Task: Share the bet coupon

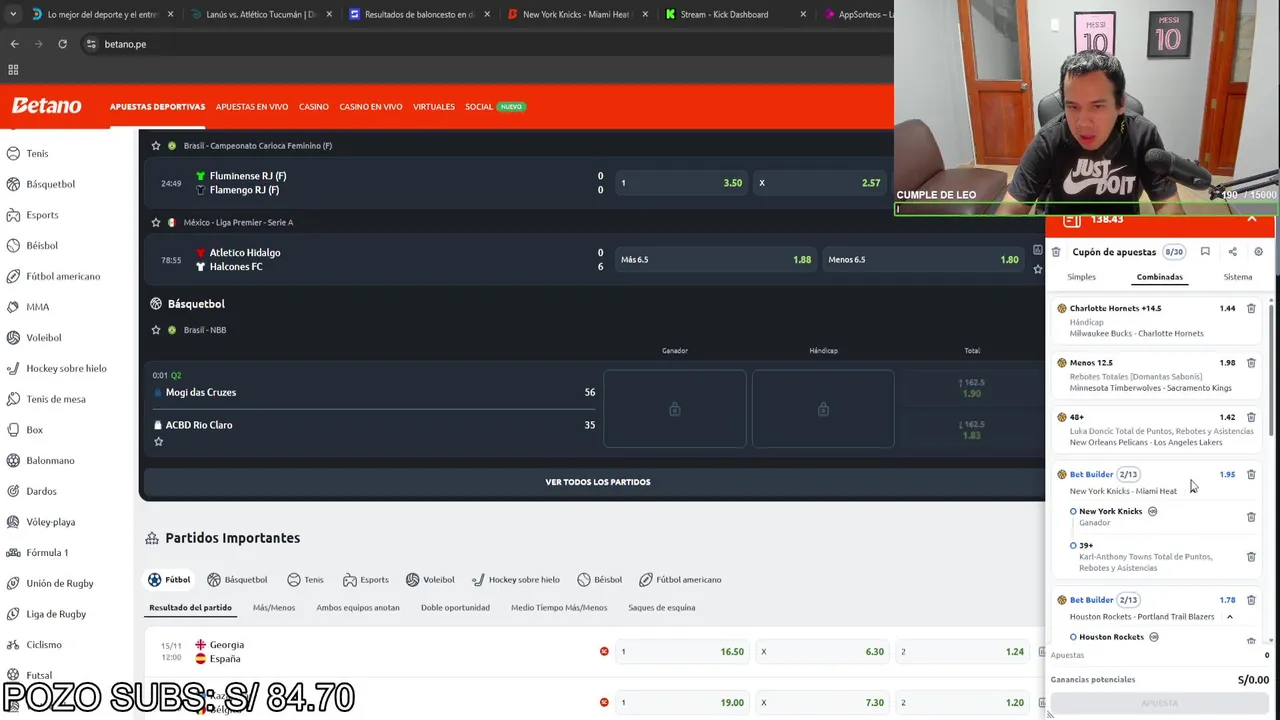Action: pyautogui.click(x=1232, y=252)
